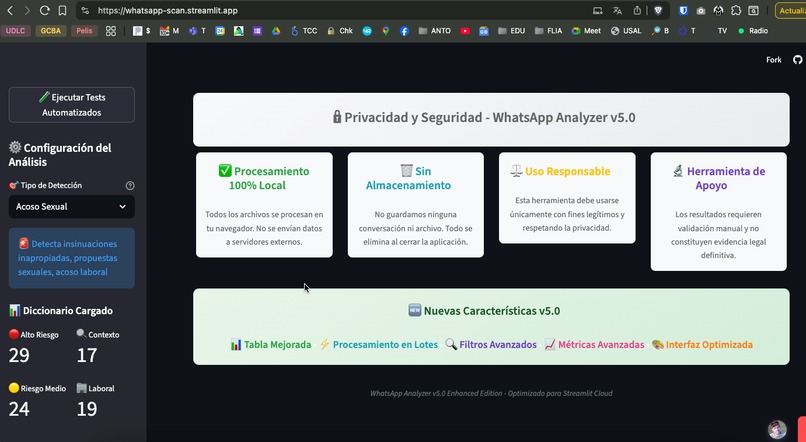
Task: Click the Procesamiento en Lotes feature label
Action: pyautogui.click(x=379, y=345)
